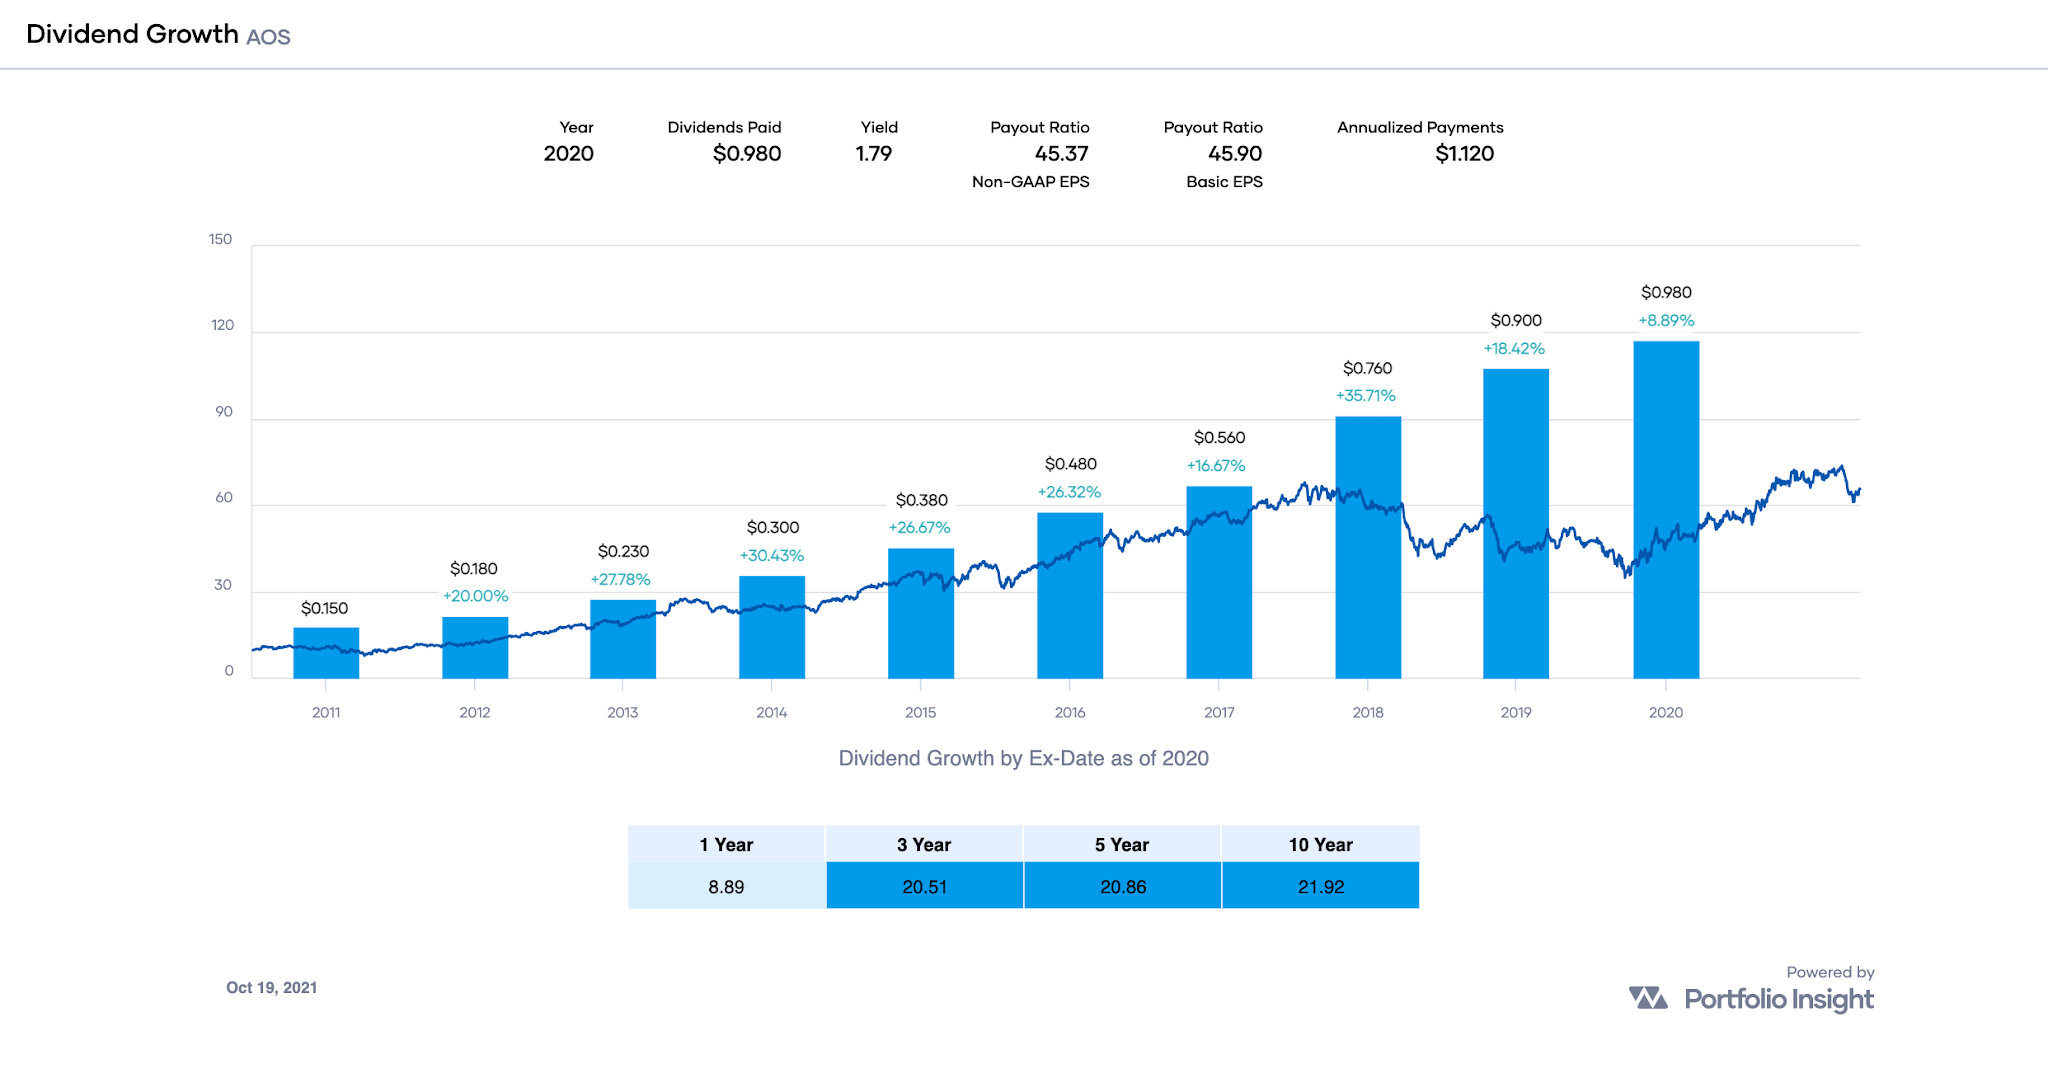Switch to the 10 Year growth column
Screen dimensions: 2048x1083
1320,844
